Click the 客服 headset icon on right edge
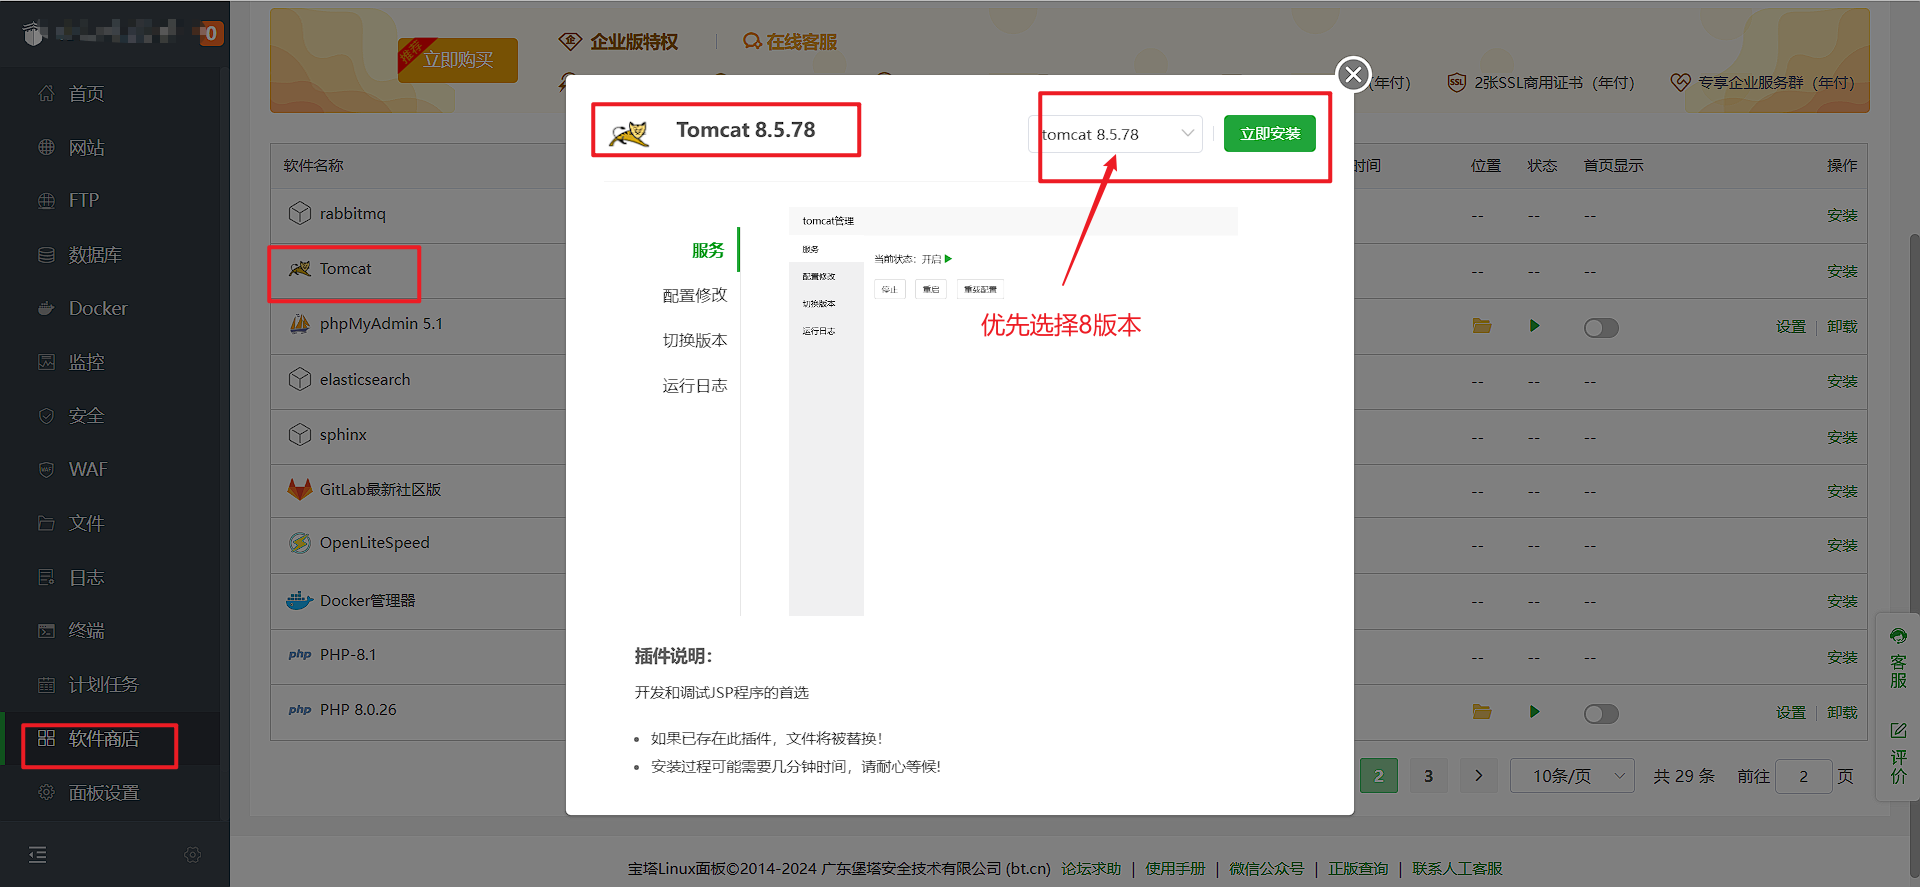1920x887 pixels. 1898,636
